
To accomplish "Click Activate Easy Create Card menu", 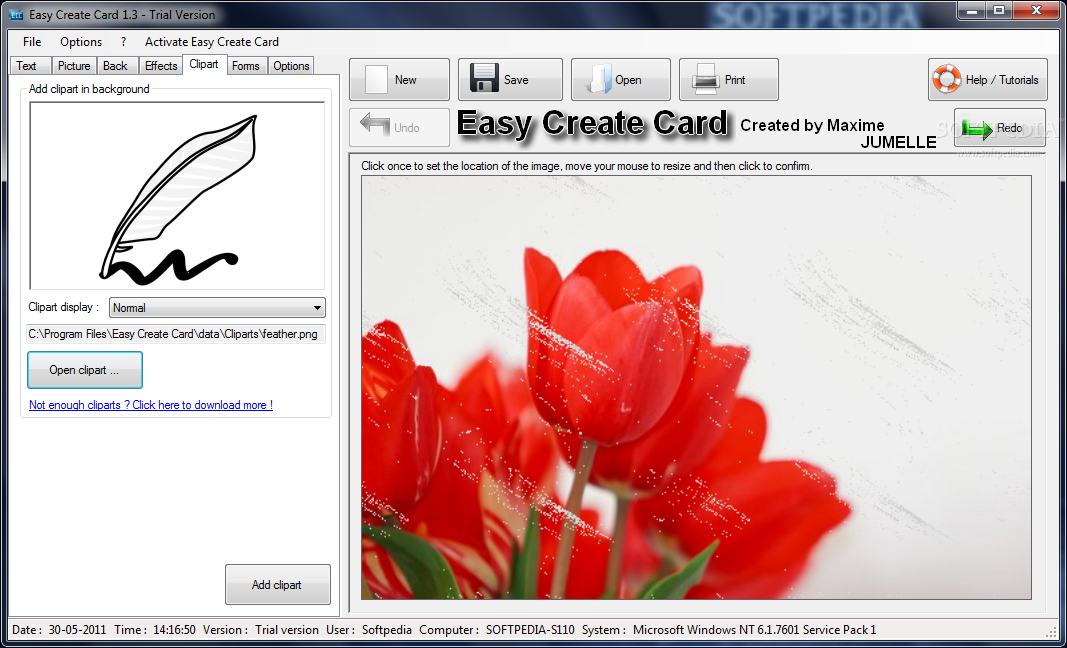I will (212, 42).
